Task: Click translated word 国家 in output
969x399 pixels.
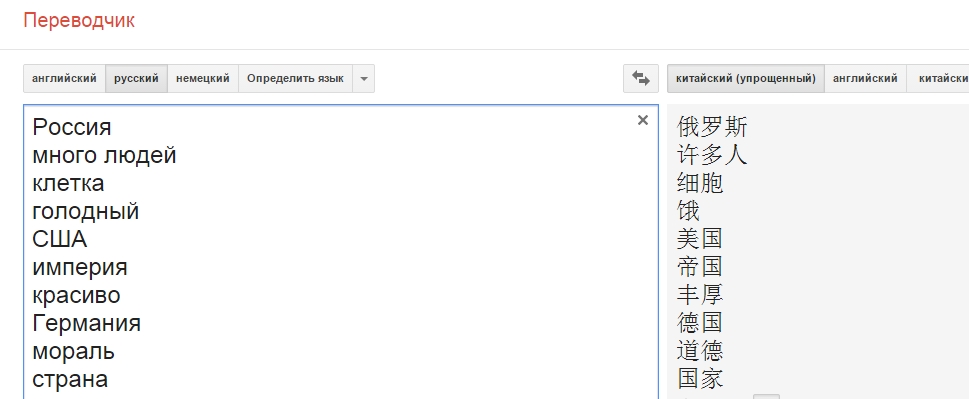Action: click(700, 379)
